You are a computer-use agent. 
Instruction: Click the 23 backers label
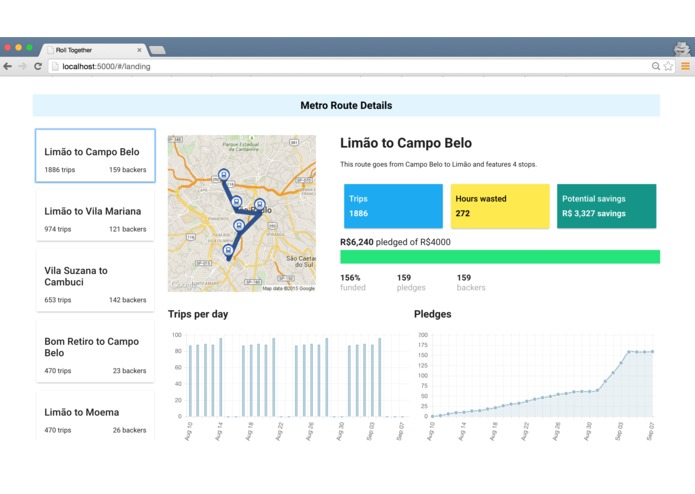[x=129, y=371]
